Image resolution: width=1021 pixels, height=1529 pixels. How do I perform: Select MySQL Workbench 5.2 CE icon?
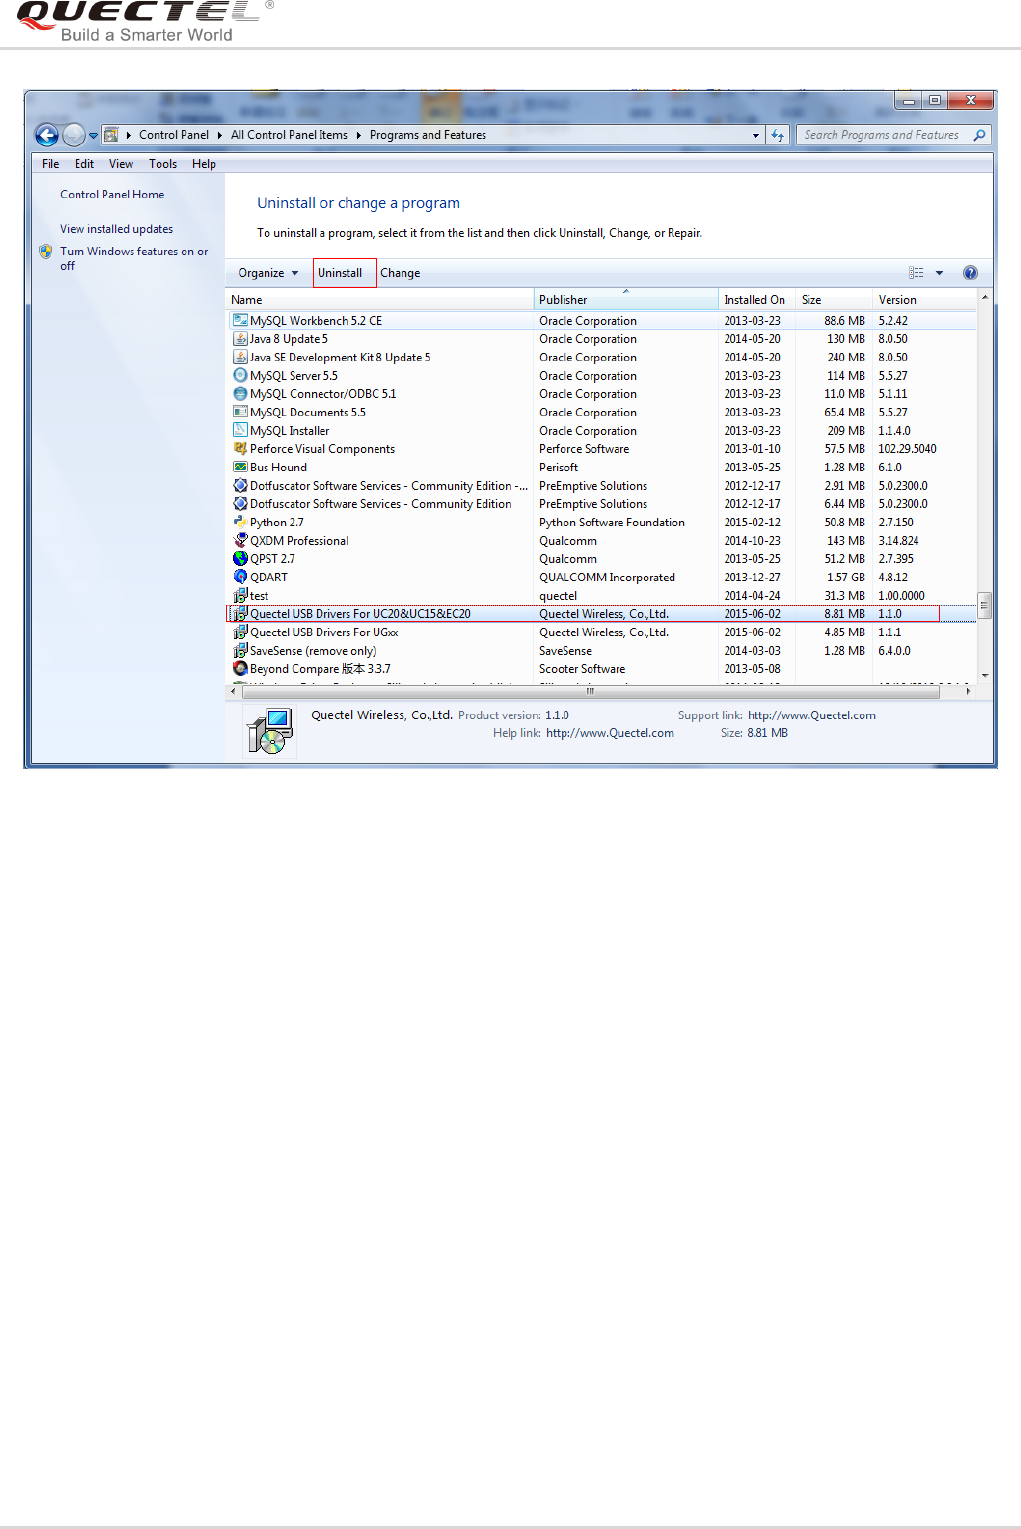click(240, 320)
